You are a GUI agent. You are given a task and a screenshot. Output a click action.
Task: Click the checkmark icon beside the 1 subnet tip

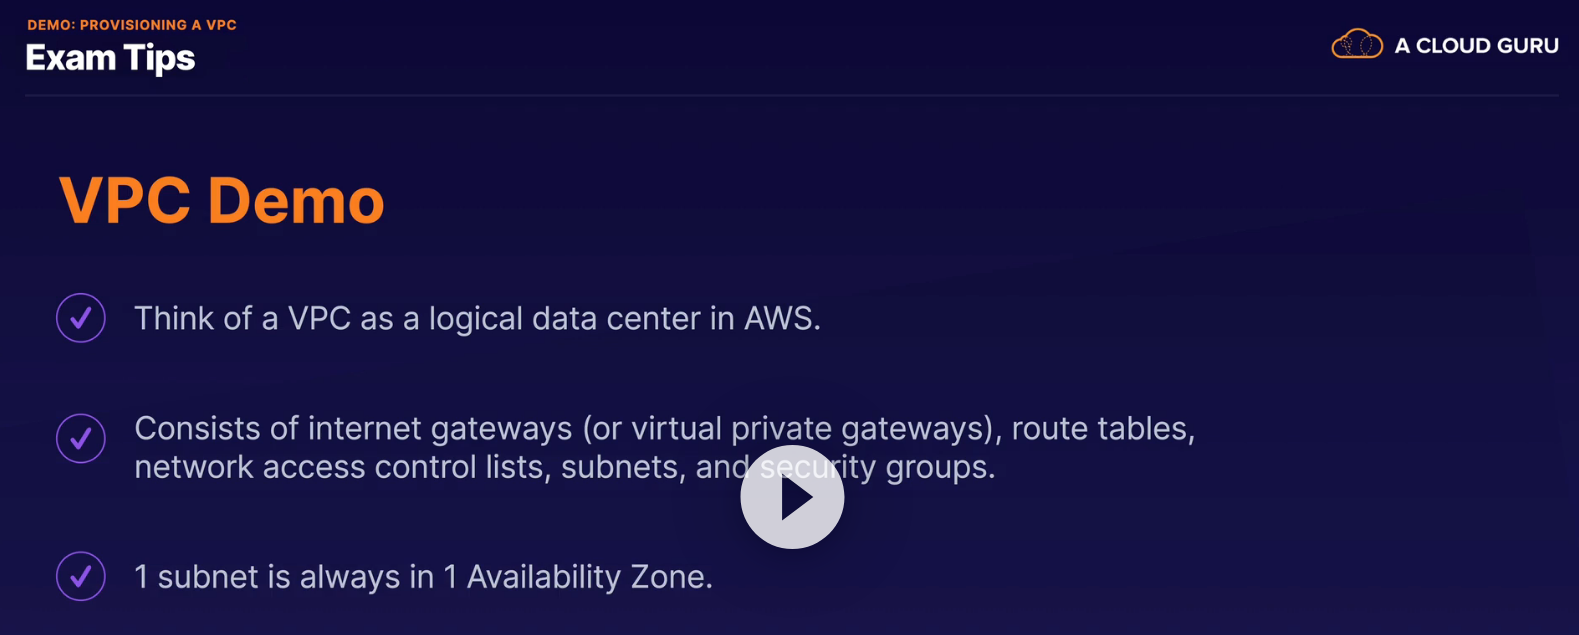(x=81, y=576)
